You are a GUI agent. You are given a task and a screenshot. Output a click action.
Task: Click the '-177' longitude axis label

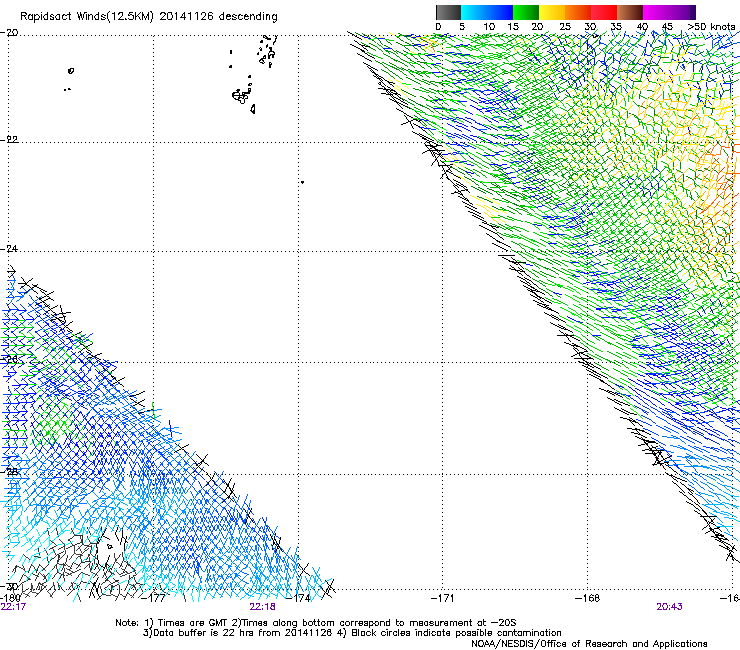click(x=154, y=598)
